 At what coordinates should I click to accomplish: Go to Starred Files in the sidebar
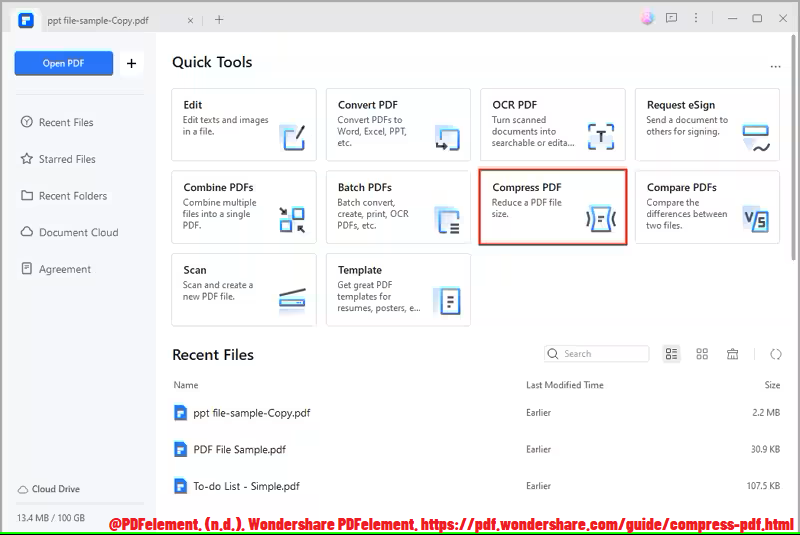(x=58, y=159)
